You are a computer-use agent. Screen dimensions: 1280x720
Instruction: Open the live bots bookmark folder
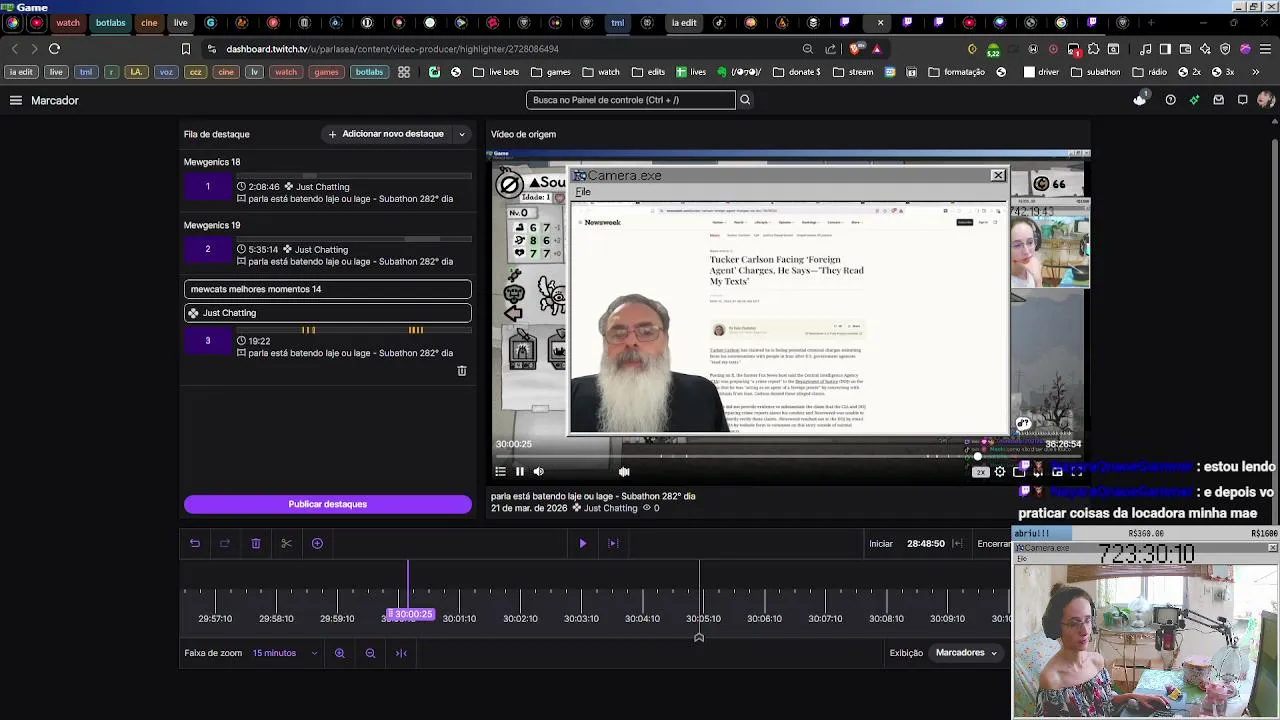pyautogui.click(x=496, y=72)
